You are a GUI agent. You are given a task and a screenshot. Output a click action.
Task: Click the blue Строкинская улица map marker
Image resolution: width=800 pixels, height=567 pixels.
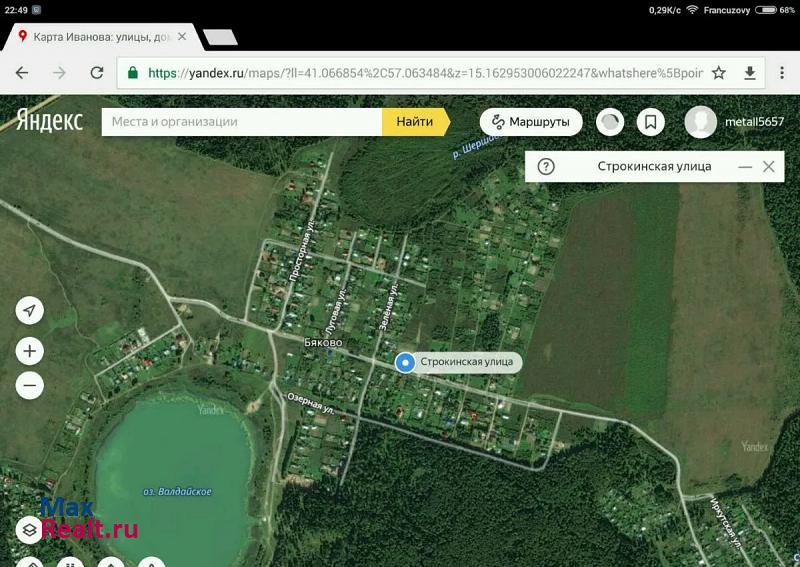(x=405, y=363)
